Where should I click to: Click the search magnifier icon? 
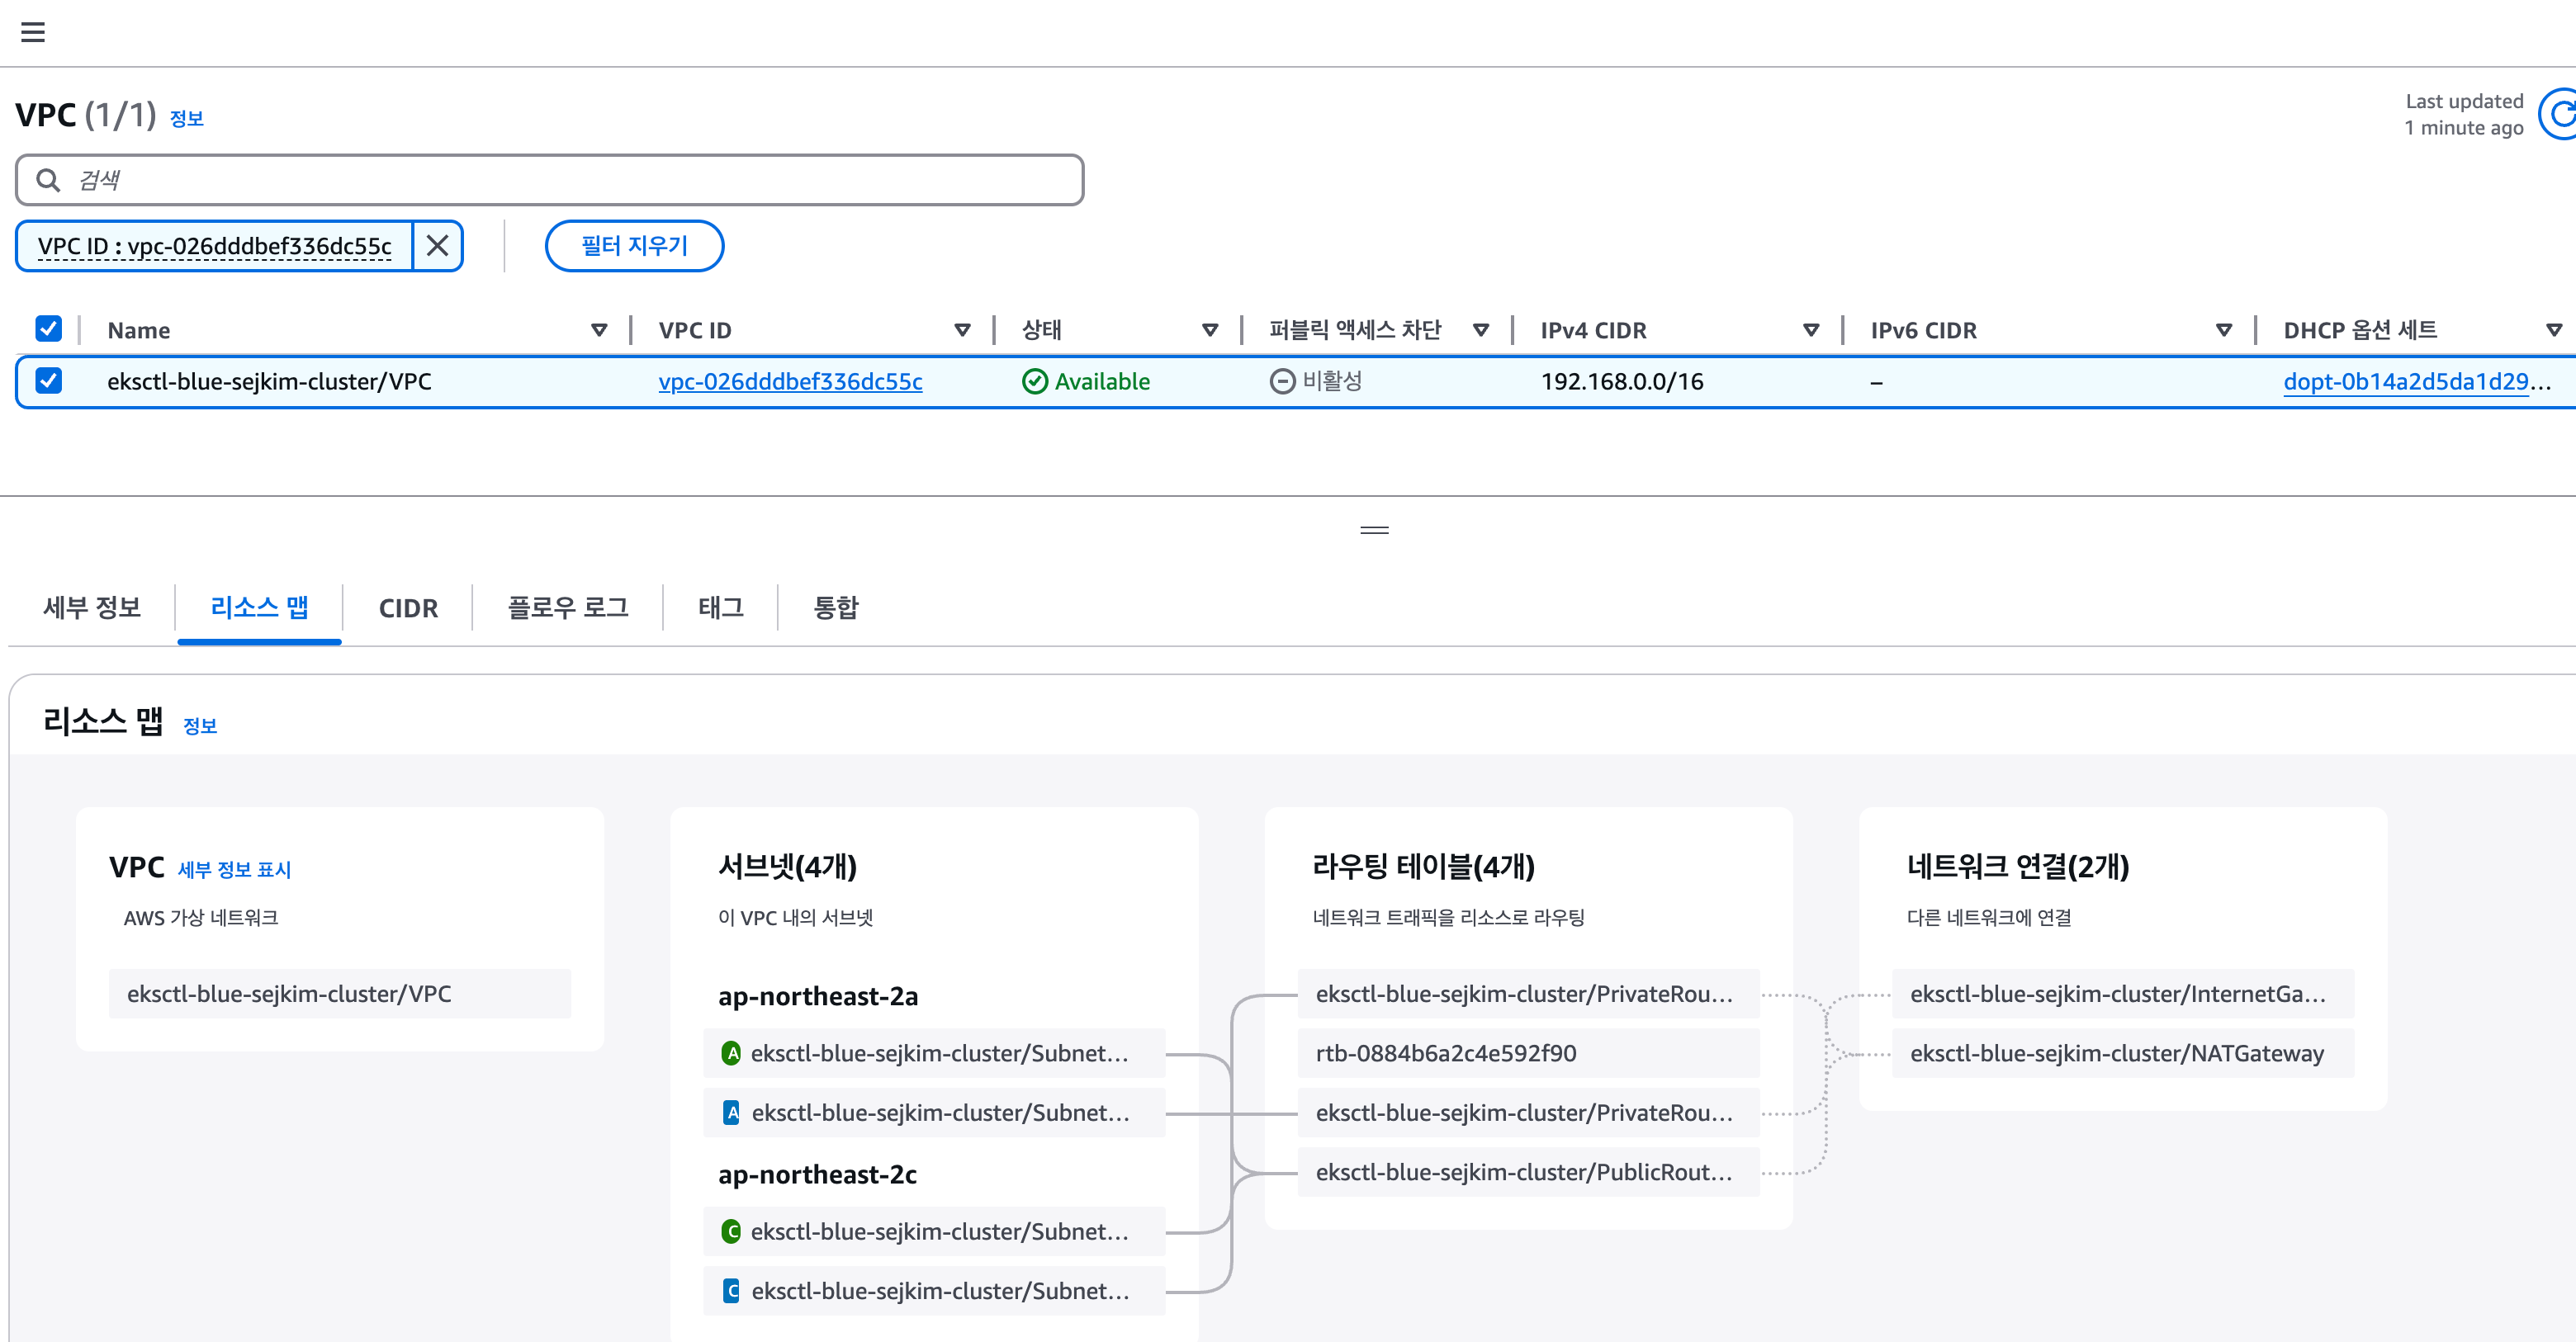[47, 180]
